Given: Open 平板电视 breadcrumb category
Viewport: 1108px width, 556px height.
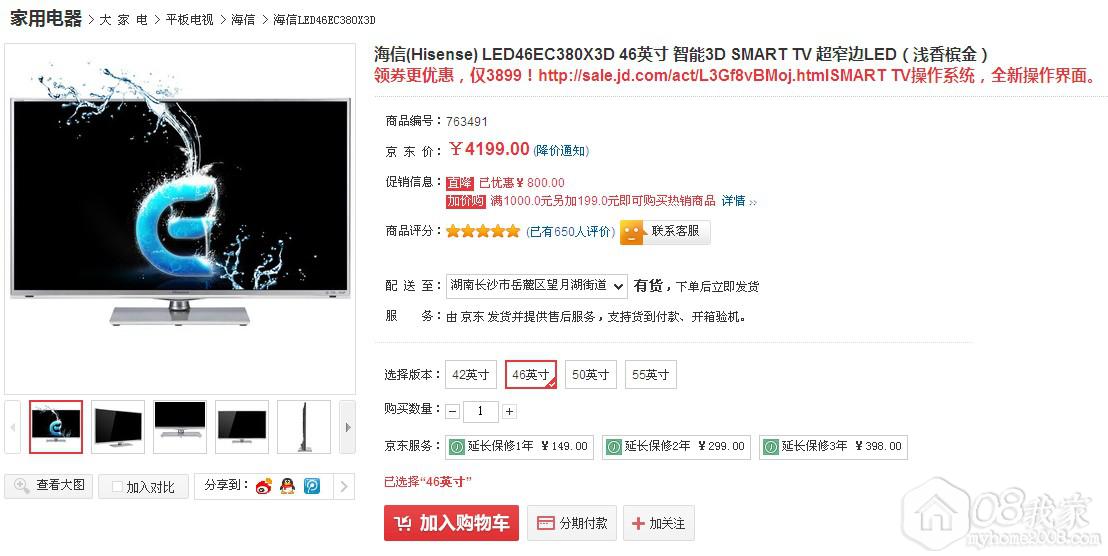Looking at the screenshot, I should coord(189,20).
